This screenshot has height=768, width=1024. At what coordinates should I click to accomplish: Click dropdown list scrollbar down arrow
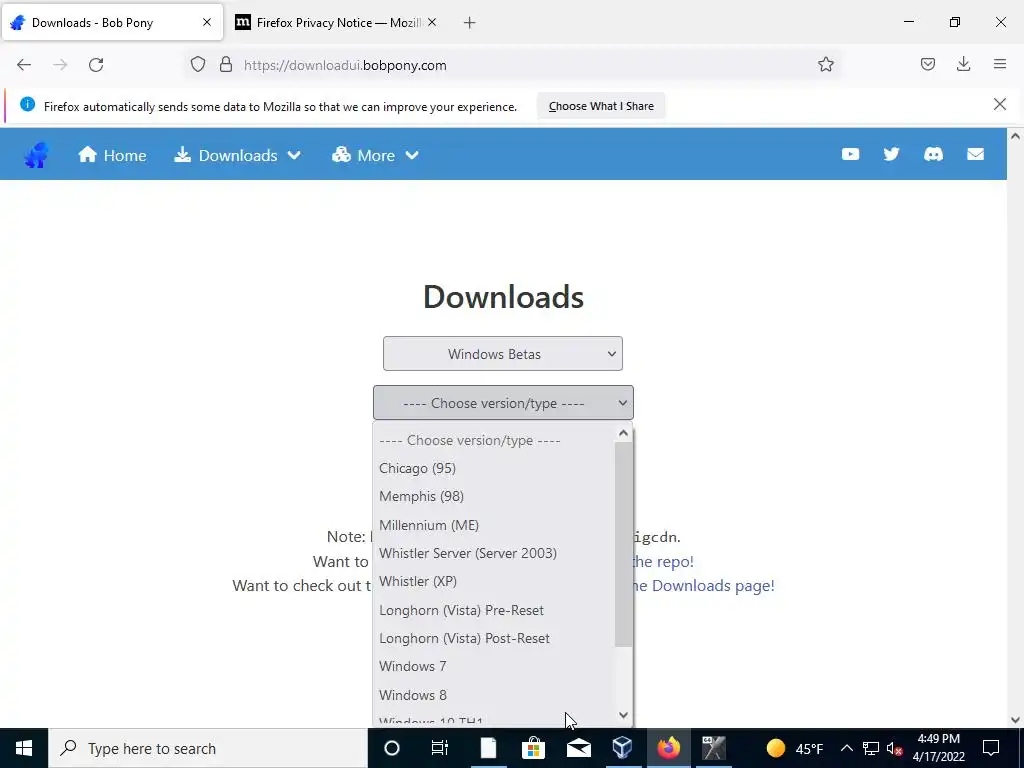coord(623,716)
